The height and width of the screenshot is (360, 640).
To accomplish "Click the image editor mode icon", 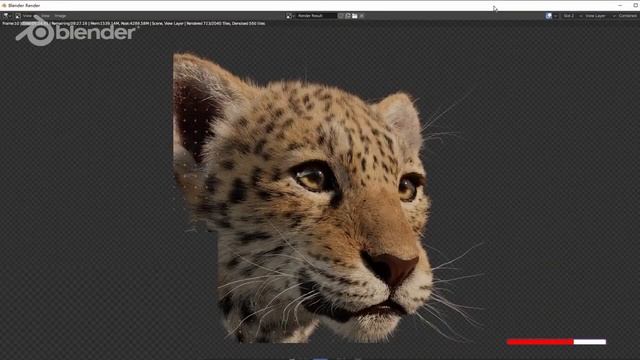I will pyautogui.click(x=18, y=16).
